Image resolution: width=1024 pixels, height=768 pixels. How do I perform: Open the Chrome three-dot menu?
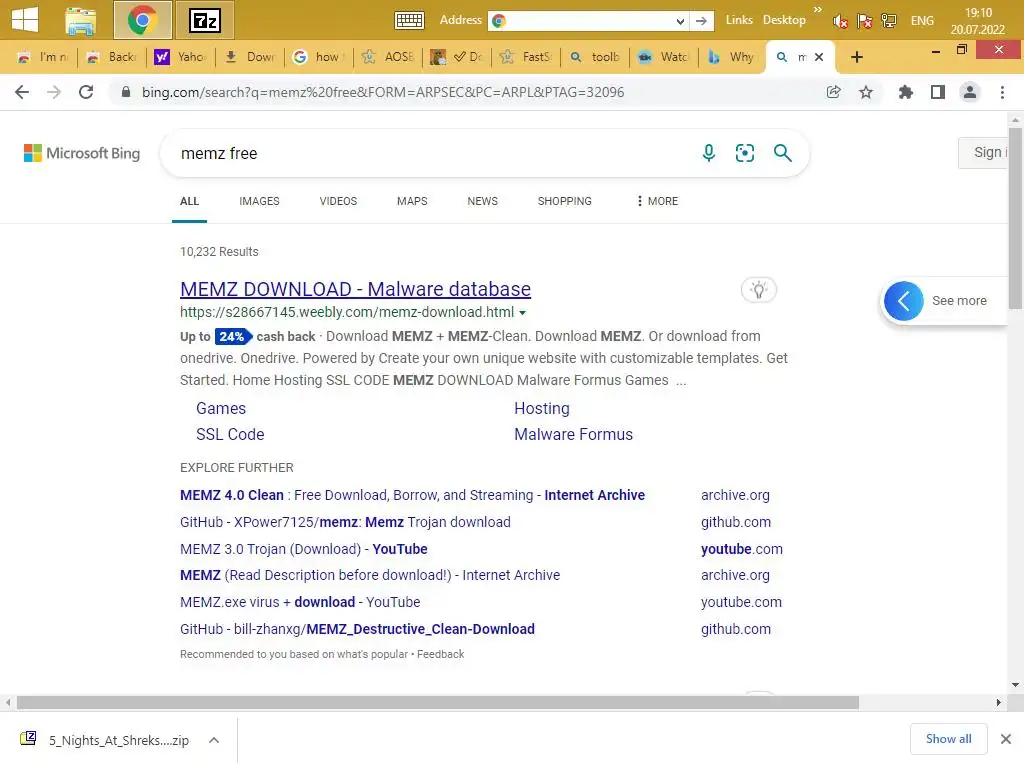pyautogui.click(x=1002, y=92)
